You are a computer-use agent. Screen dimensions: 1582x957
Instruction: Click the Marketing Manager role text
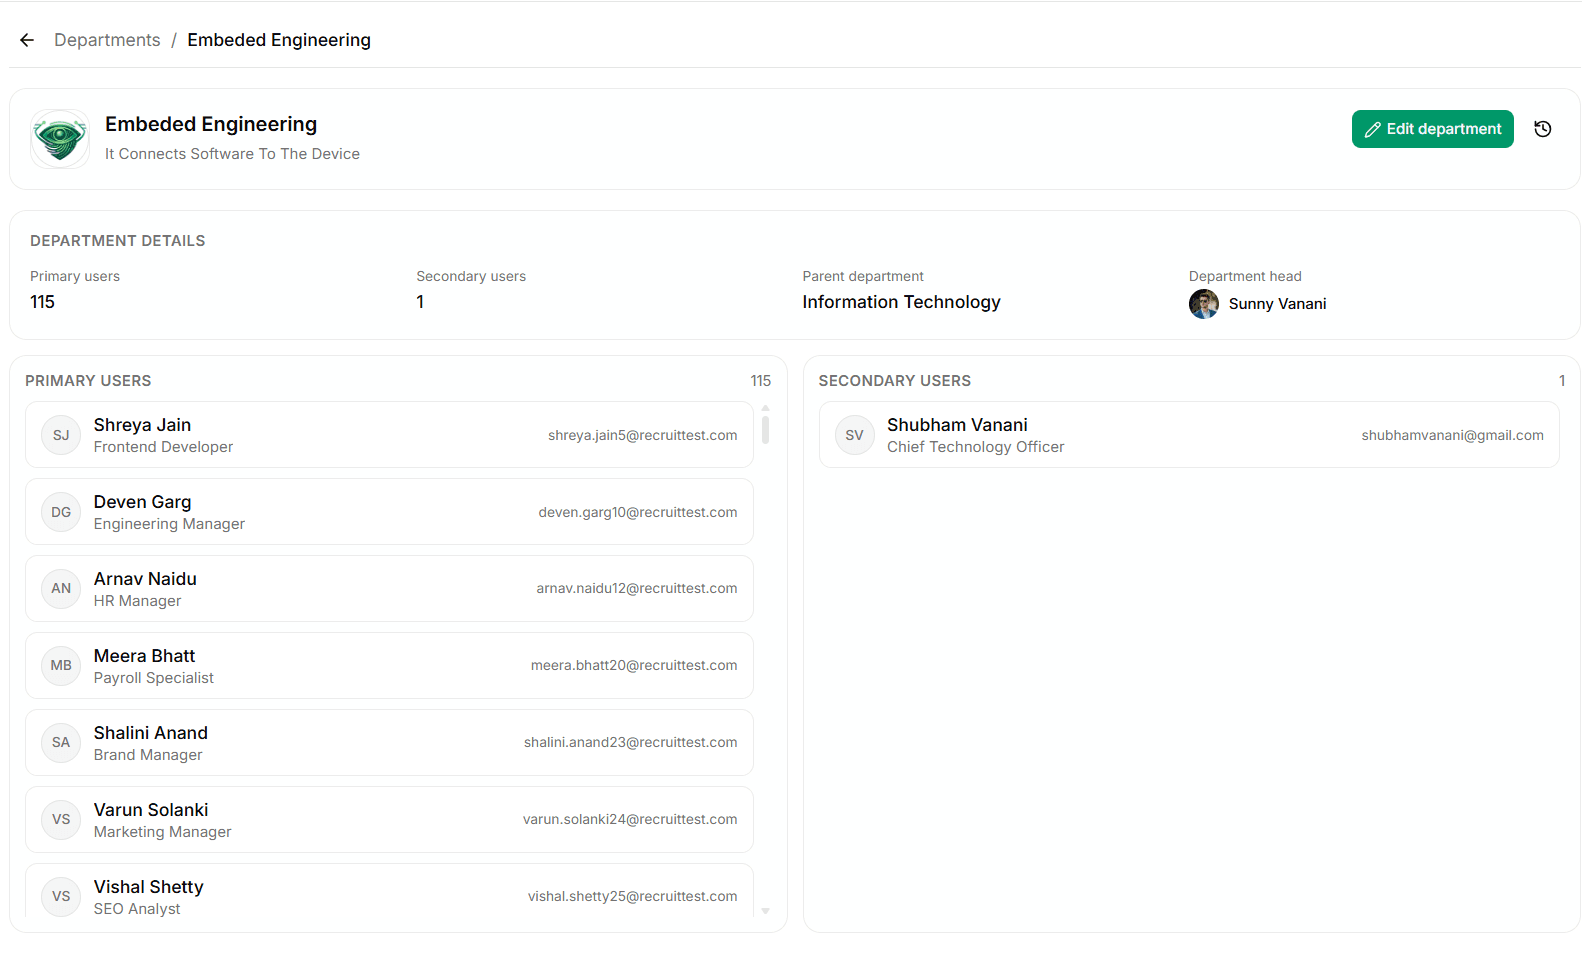(162, 832)
